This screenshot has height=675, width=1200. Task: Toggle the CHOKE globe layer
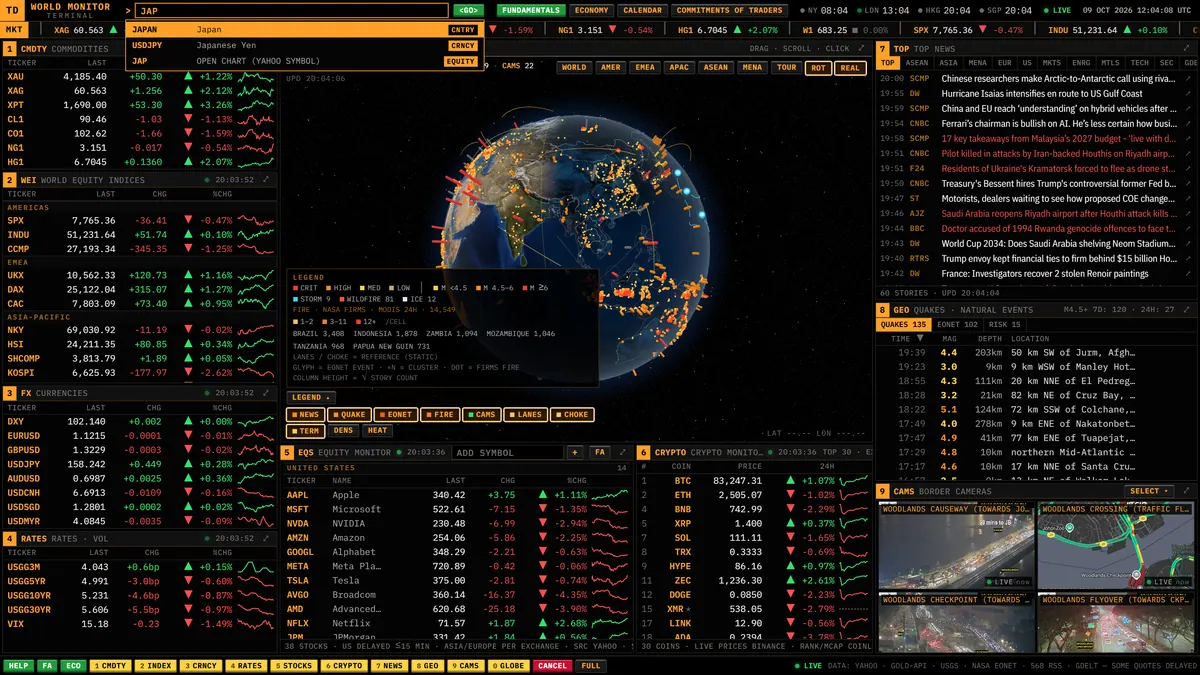(571, 415)
